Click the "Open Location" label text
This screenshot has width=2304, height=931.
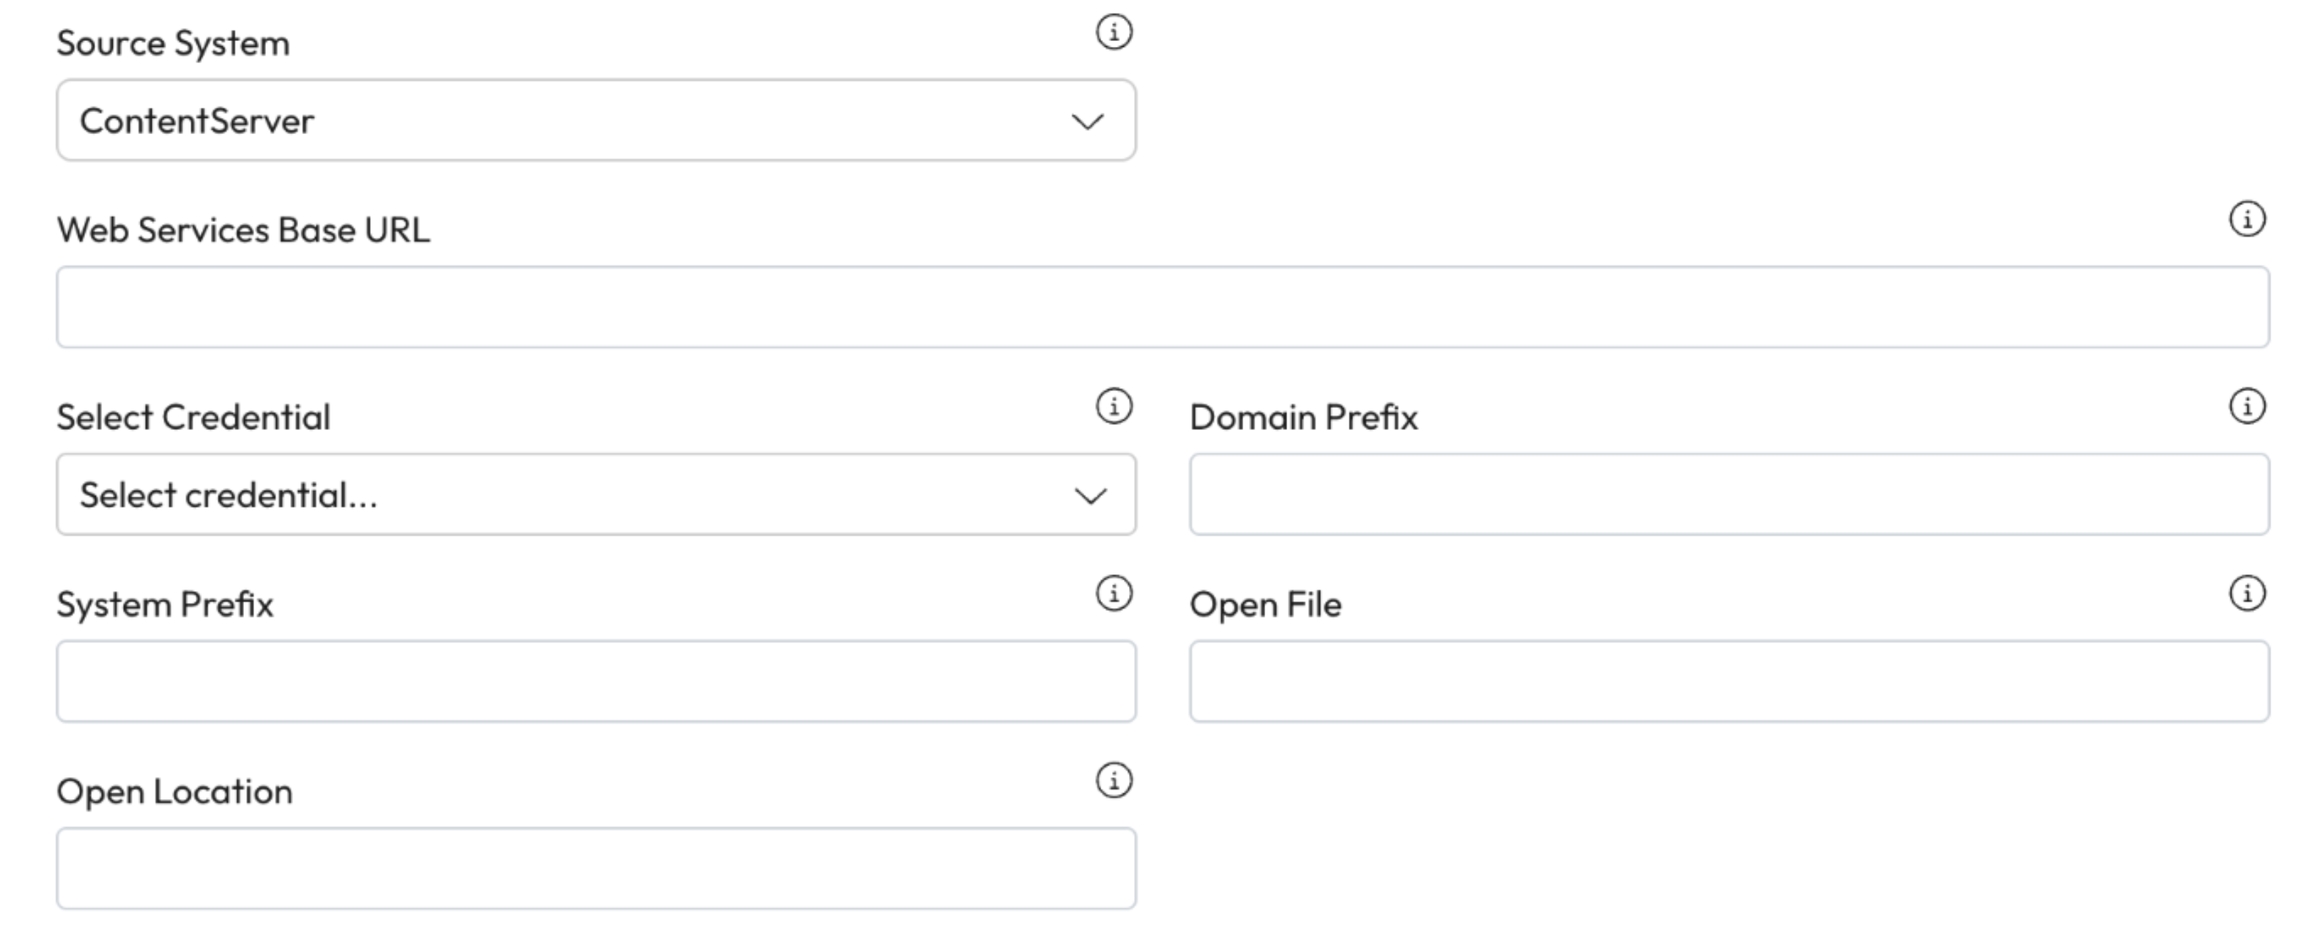[x=175, y=792]
